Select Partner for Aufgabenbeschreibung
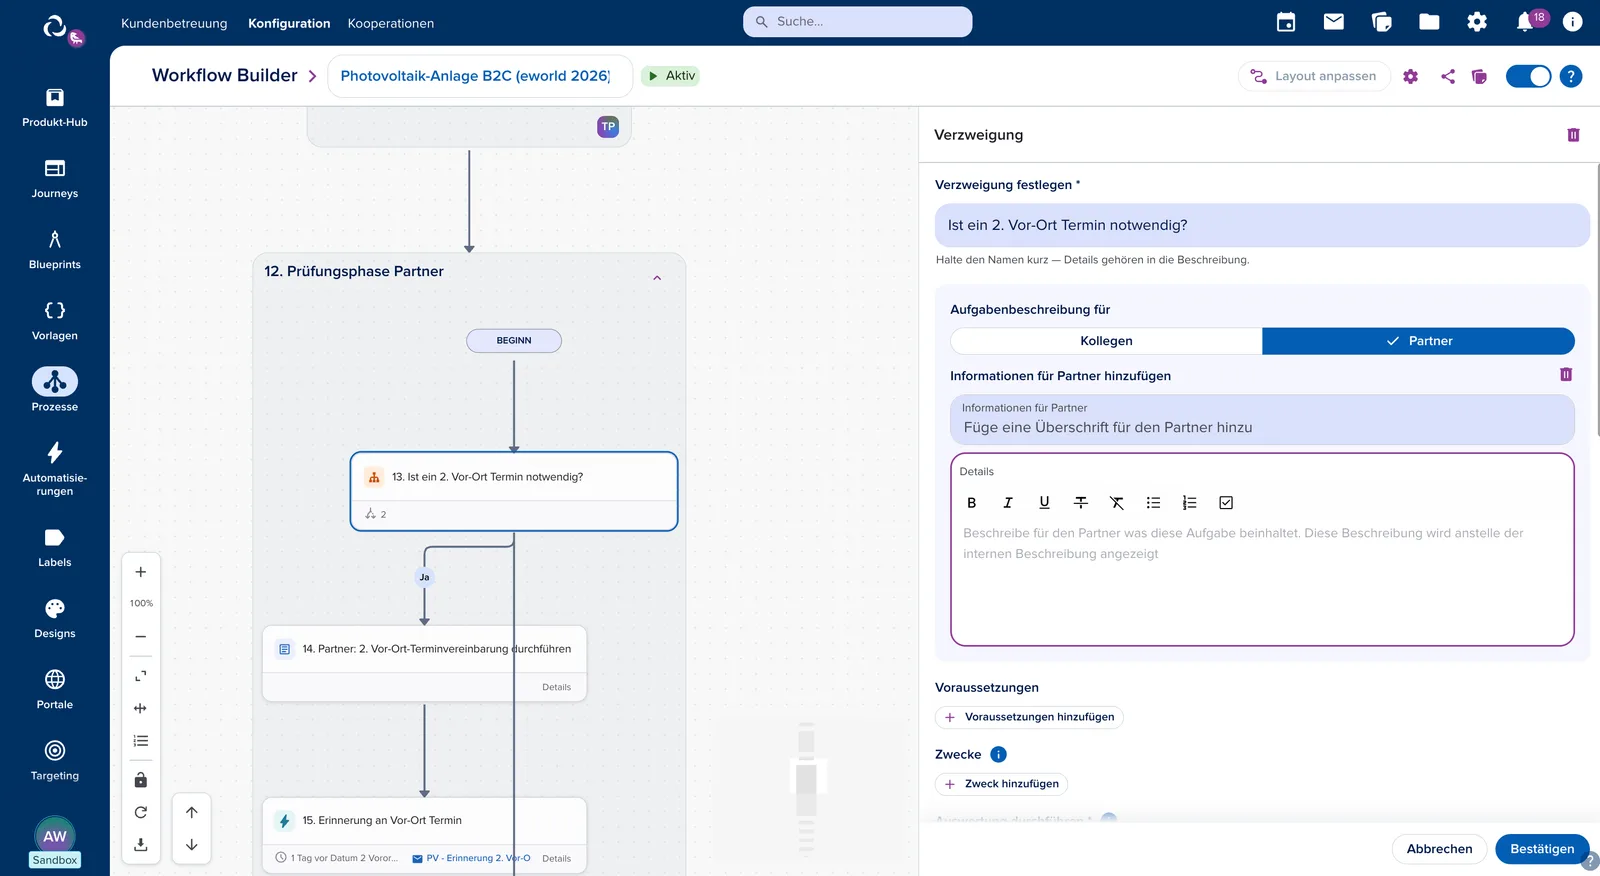Screen dimensions: 1600x876 point(1418,341)
